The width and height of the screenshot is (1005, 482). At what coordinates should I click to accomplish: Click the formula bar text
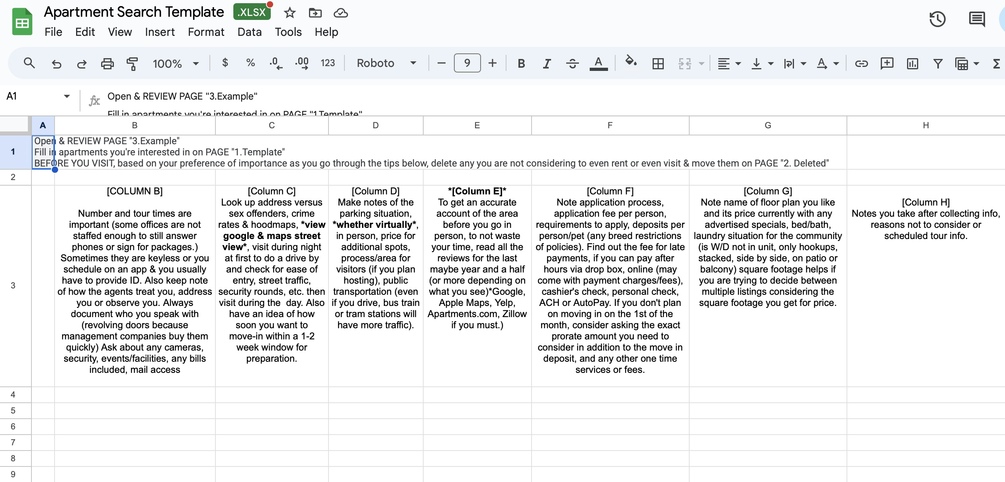(x=183, y=96)
